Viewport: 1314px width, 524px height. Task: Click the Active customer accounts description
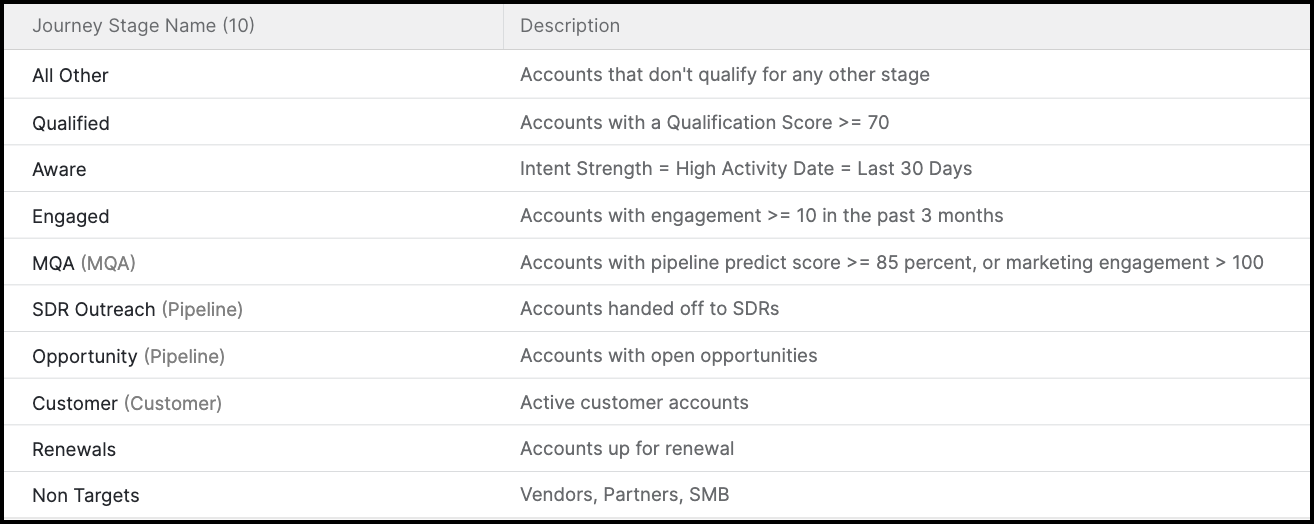click(x=634, y=403)
